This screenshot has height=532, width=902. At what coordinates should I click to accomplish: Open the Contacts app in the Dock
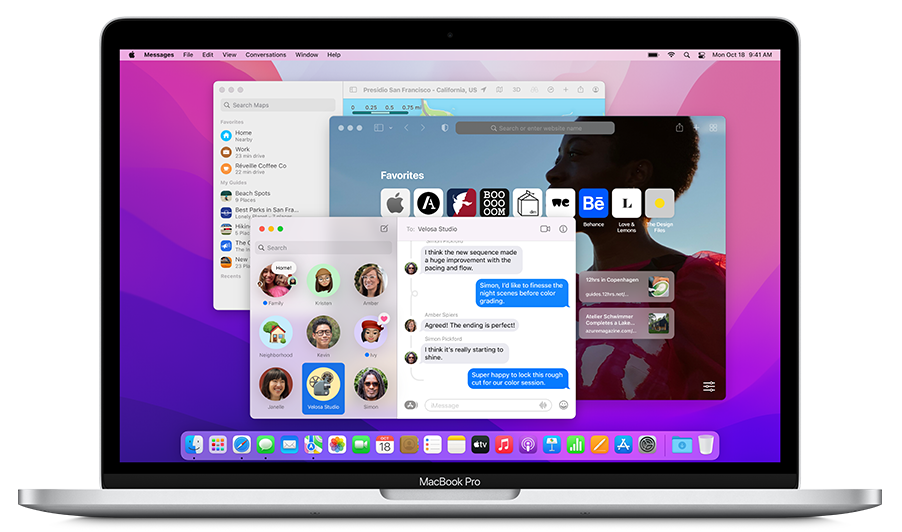[408, 445]
